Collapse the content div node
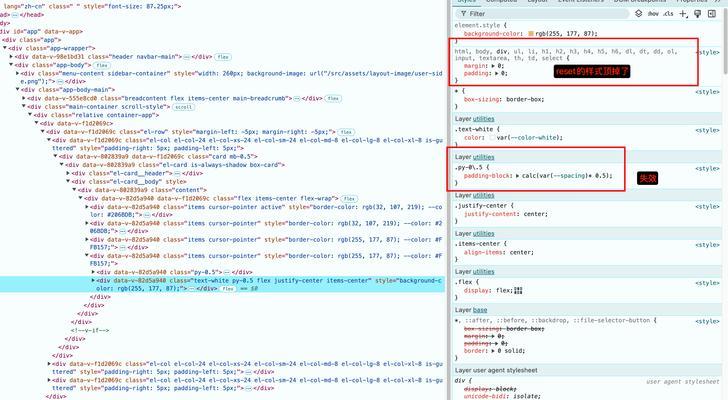Screen dimensions: 728x400 pyautogui.click(x=74, y=190)
